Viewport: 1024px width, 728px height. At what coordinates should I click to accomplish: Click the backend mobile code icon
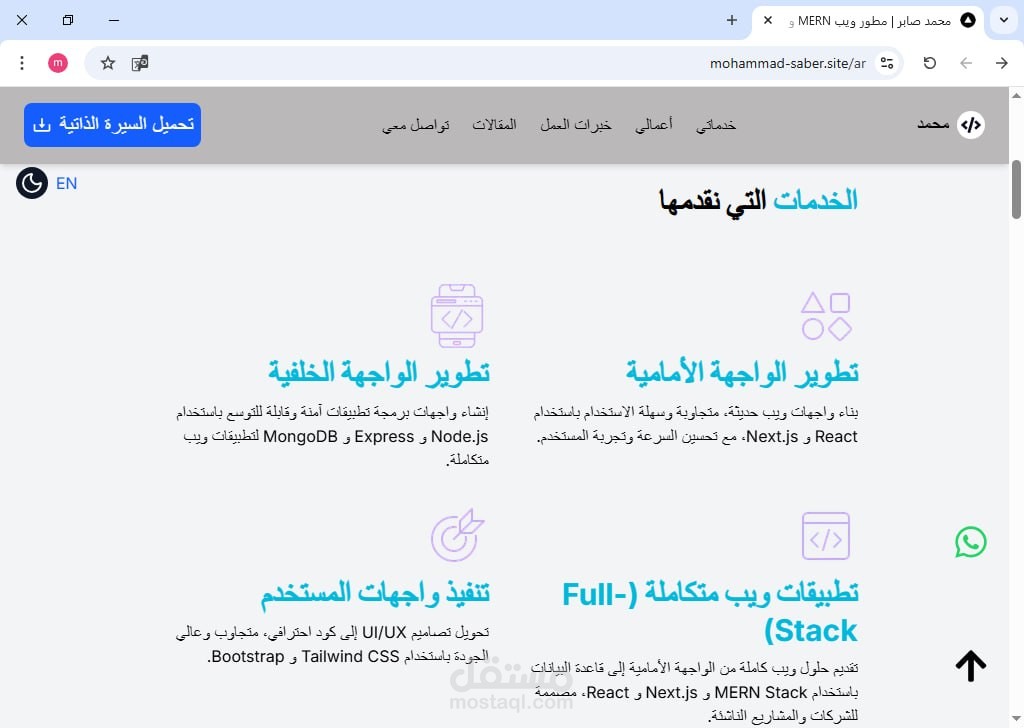coord(457,316)
